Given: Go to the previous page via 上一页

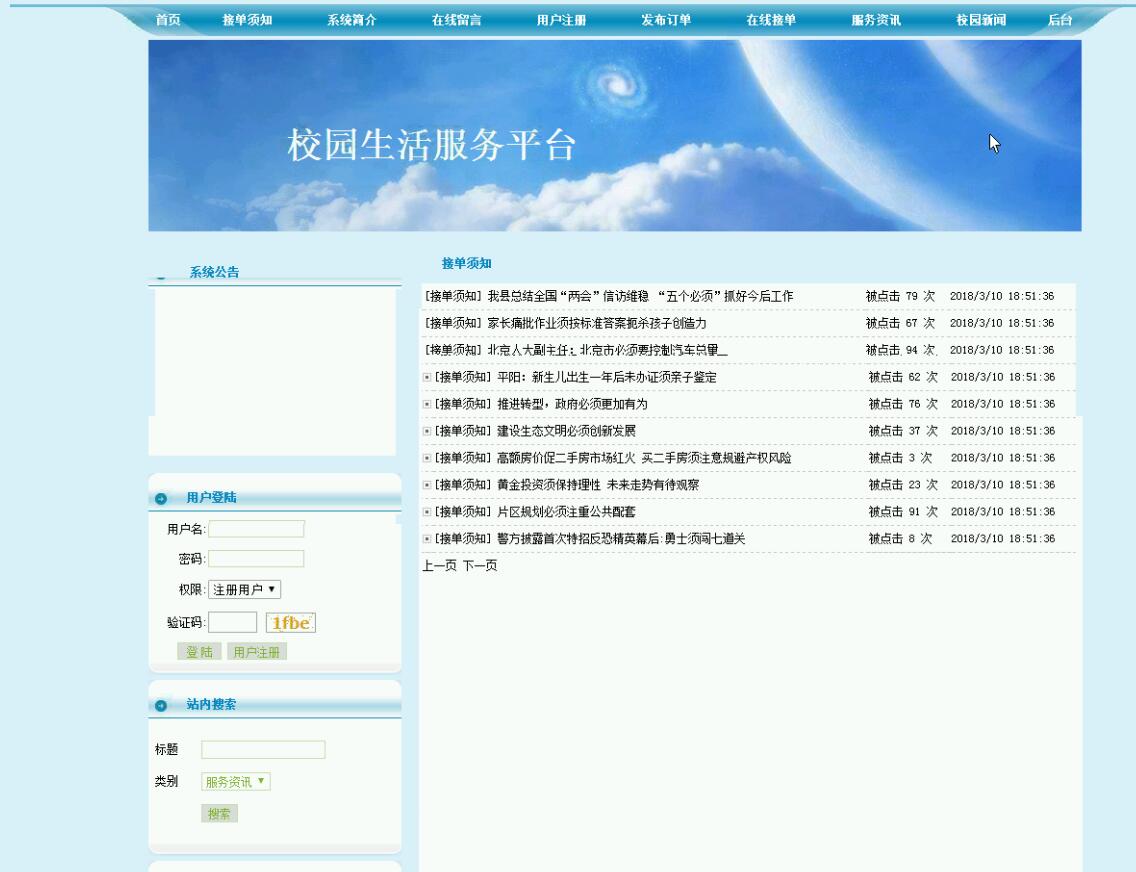Looking at the screenshot, I should (x=440, y=566).
